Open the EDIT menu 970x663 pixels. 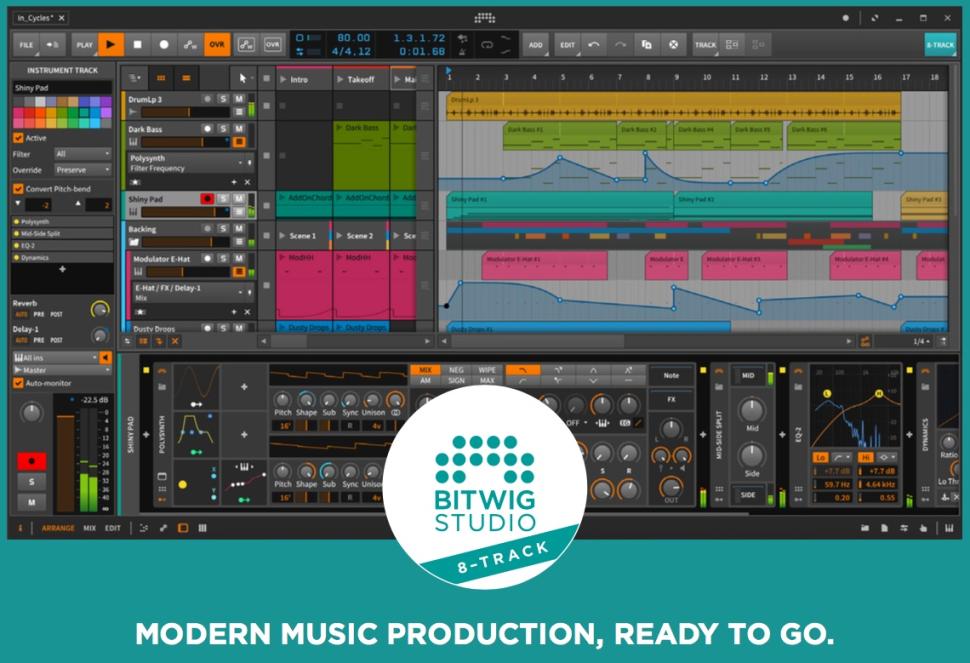(x=567, y=45)
